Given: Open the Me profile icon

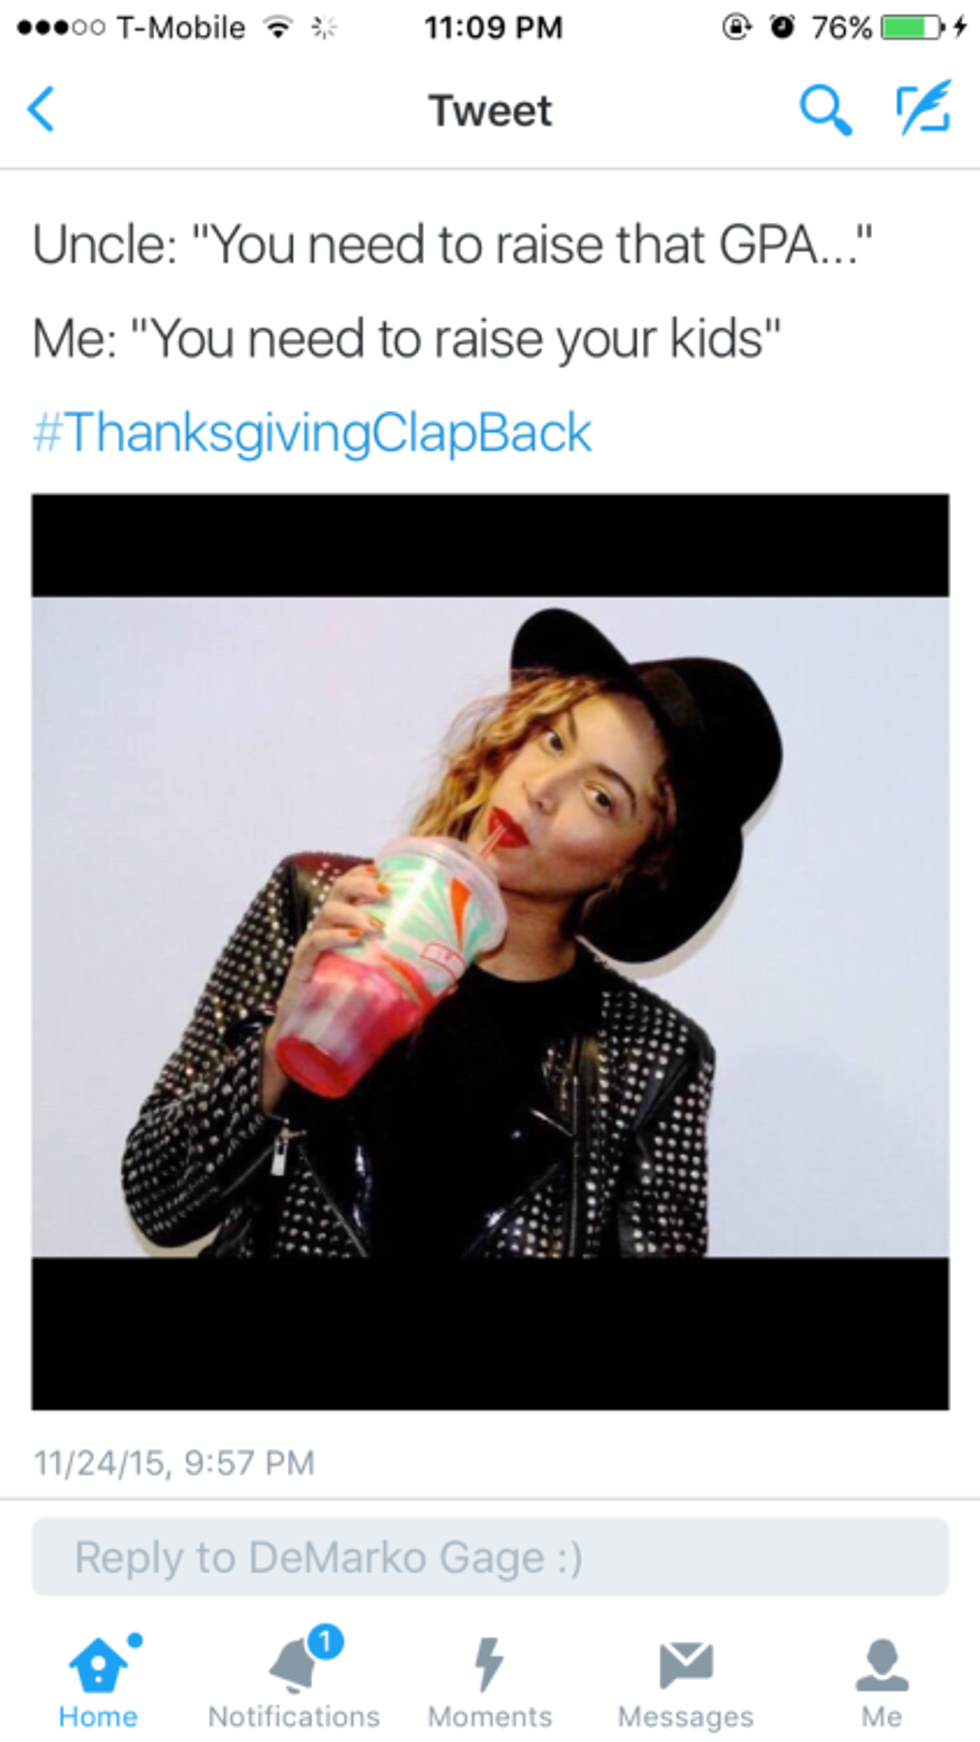Looking at the screenshot, I should (x=882, y=1664).
